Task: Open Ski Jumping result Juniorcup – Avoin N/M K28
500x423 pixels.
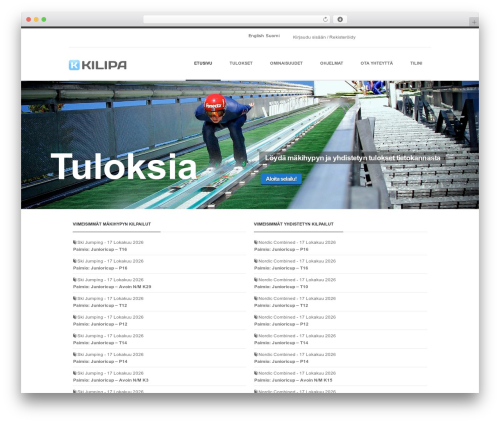Action: tap(112, 287)
